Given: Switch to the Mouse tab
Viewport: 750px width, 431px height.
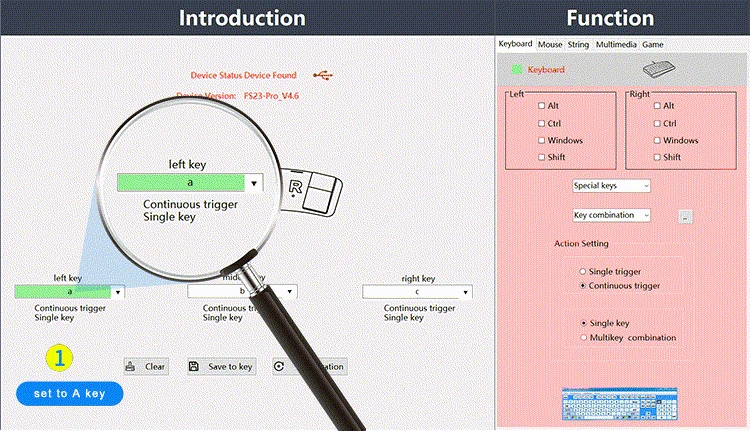Looking at the screenshot, I should 550,44.
